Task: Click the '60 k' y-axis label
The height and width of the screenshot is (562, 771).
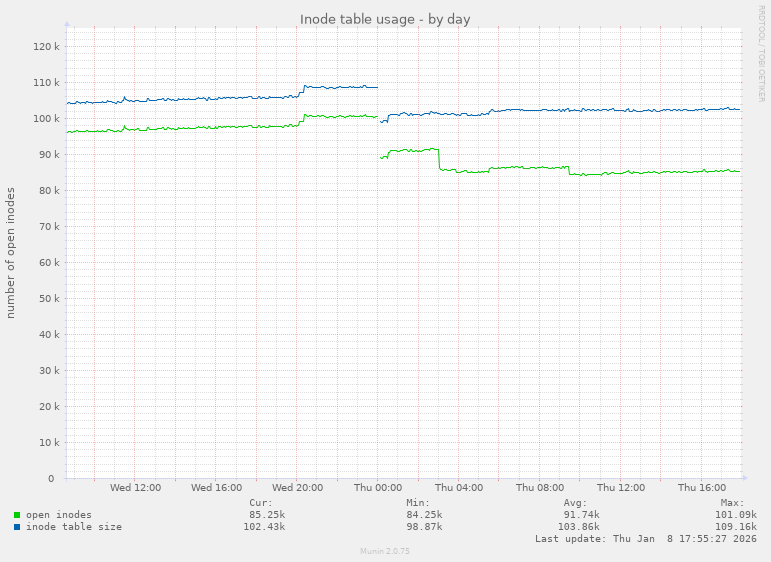Action: 49,263
